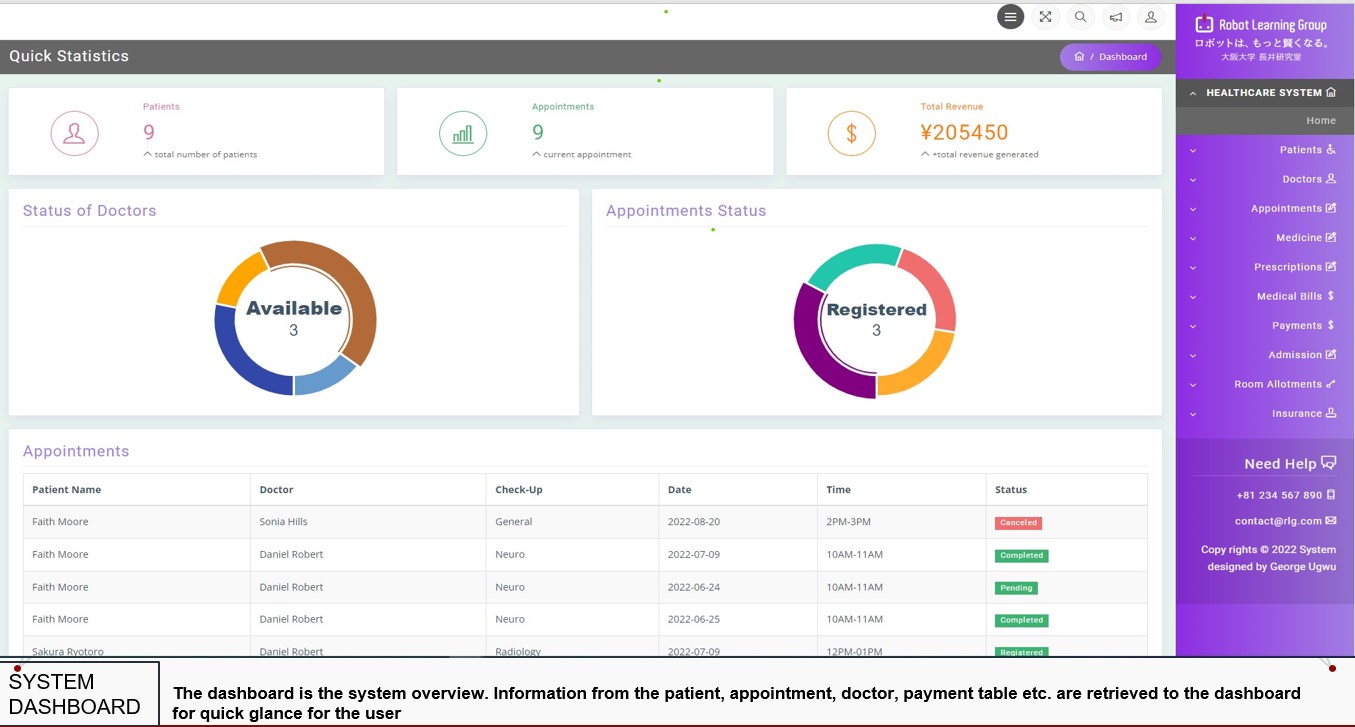Open the hamburger menu at top
1355x727 pixels.
click(1010, 16)
